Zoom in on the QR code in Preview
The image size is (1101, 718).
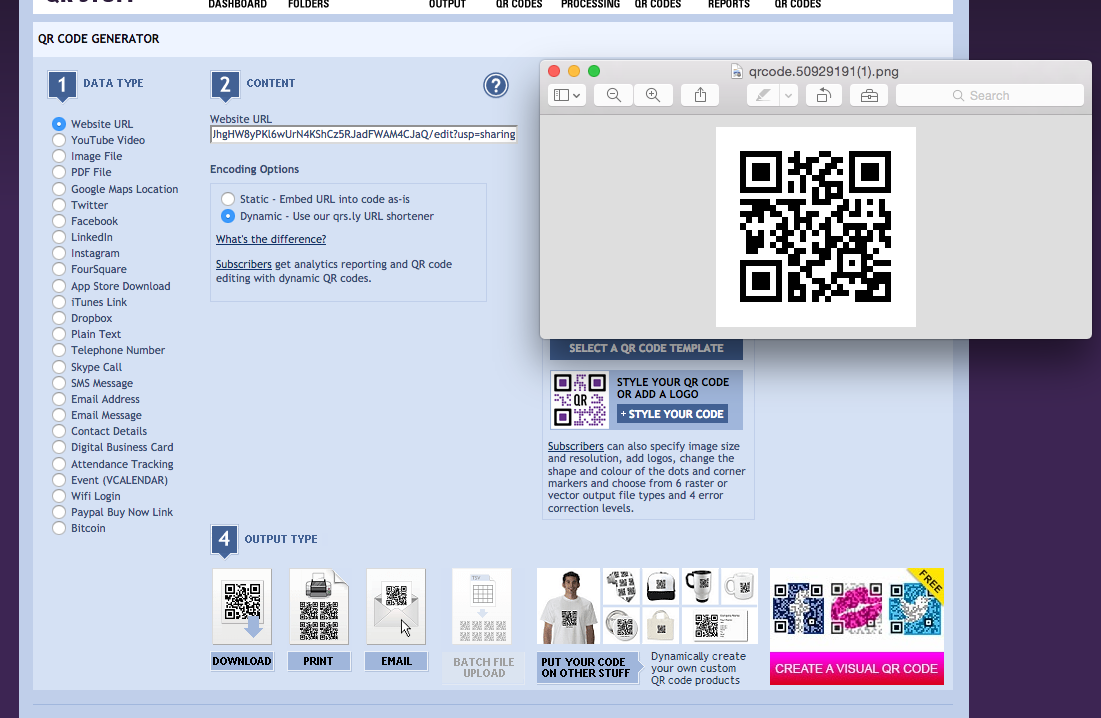pos(653,95)
